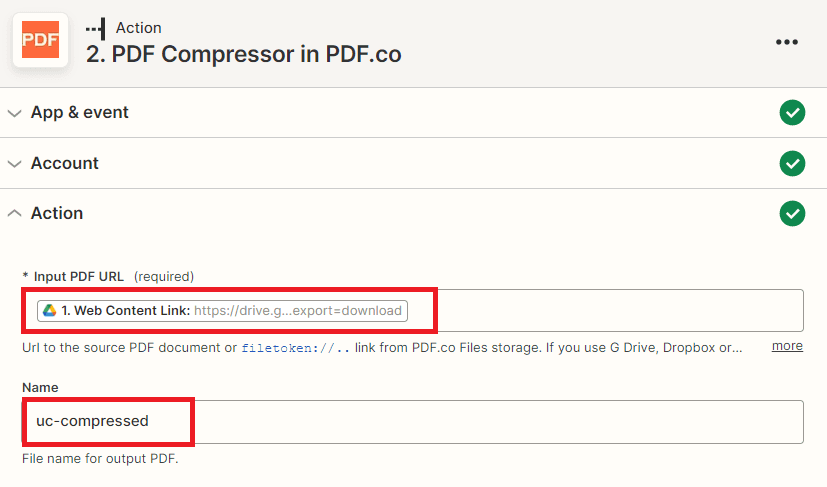Click the small Action label above title
Image resolution: width=827 pixels, height=487 pixels.
(x=138, y=28)
